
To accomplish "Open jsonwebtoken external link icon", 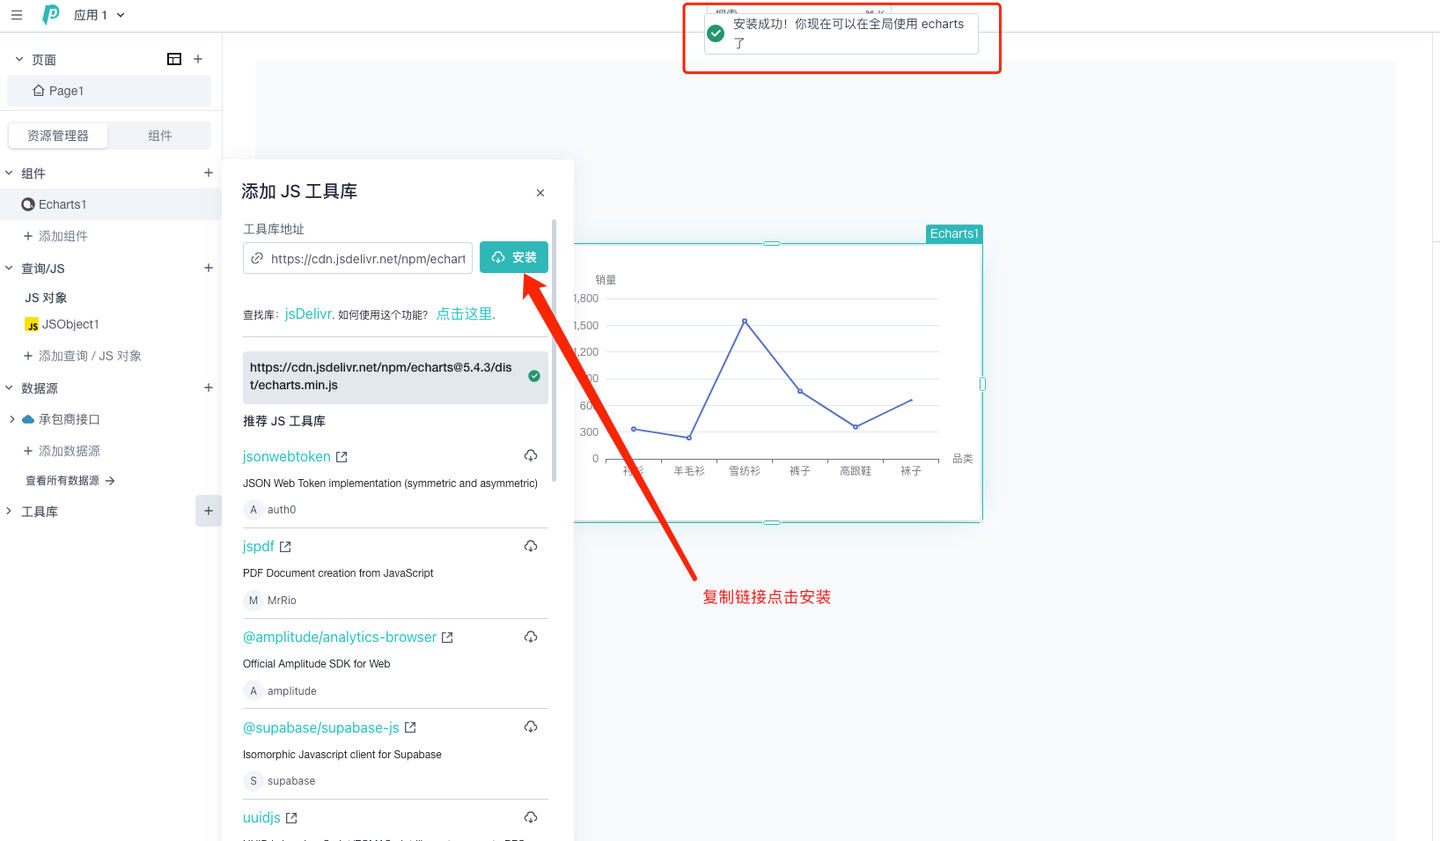I will point(342,457).
